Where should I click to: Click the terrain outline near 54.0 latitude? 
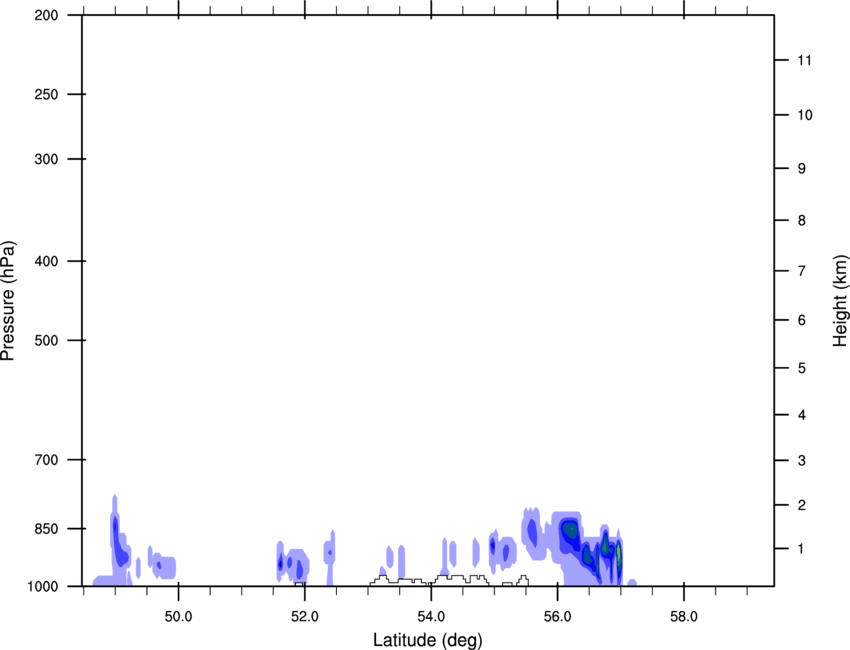[x=449, y=580]
